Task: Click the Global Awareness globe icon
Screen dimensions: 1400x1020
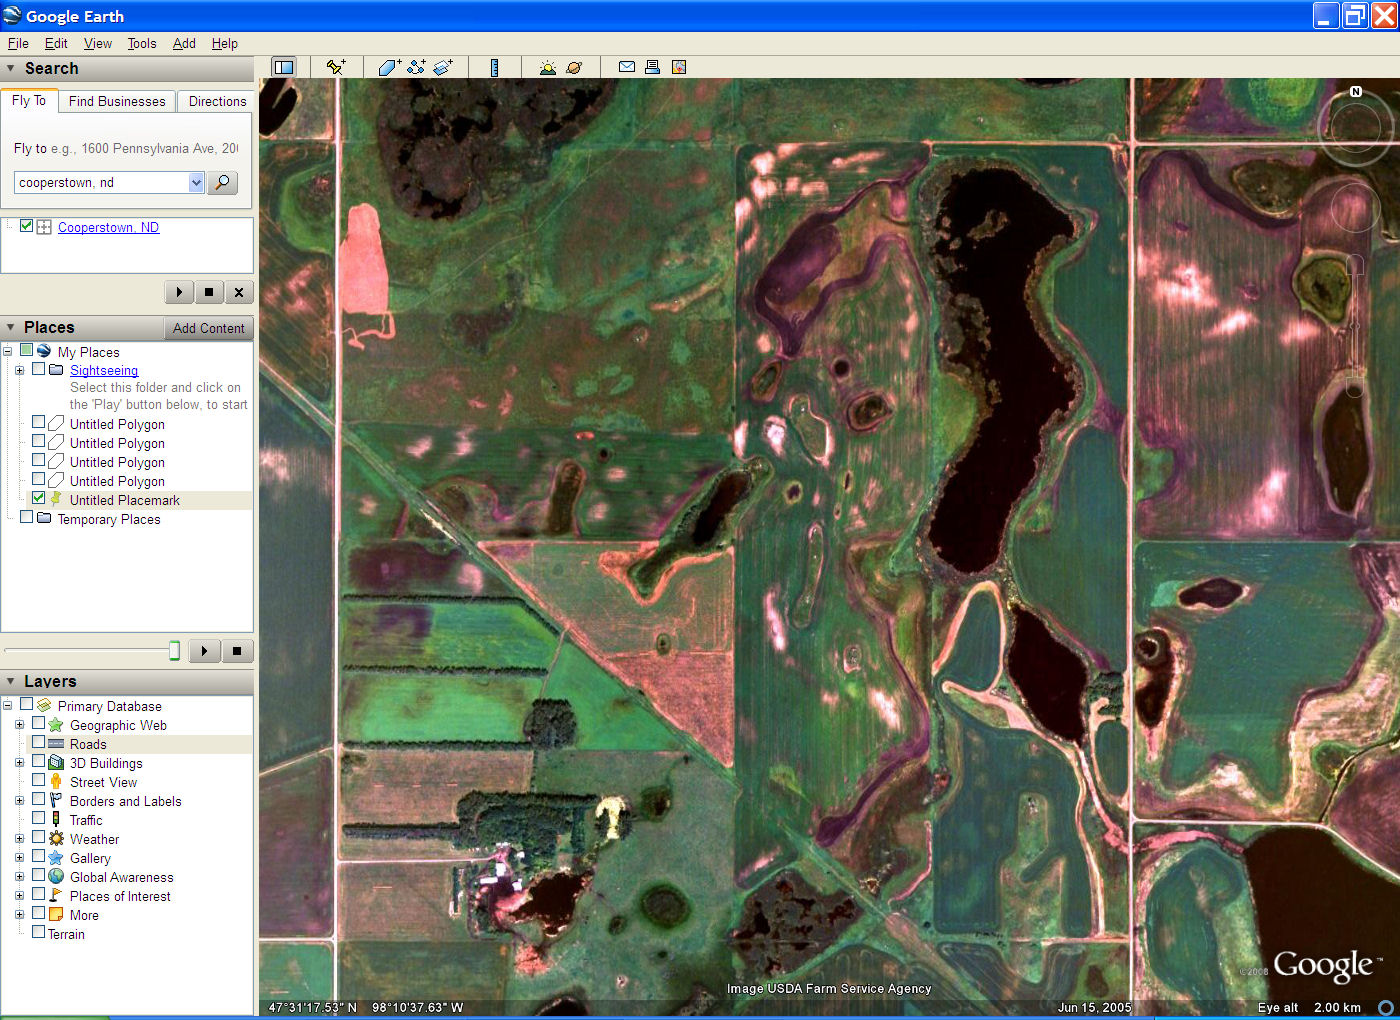Action: (56, 877)
